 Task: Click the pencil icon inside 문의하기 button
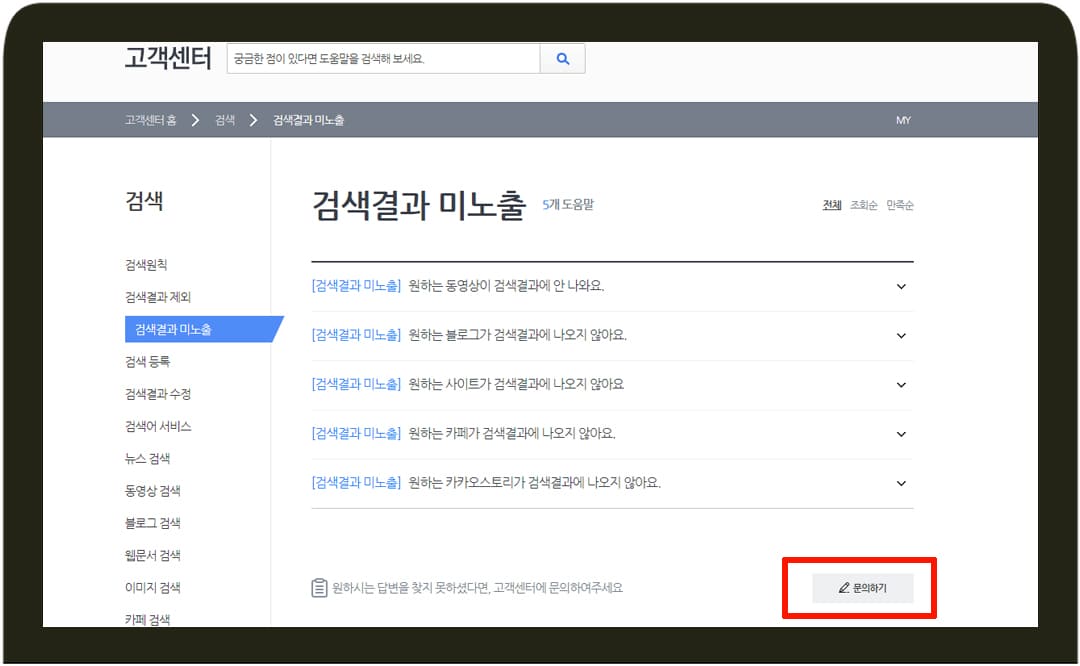tap(843, 588)
